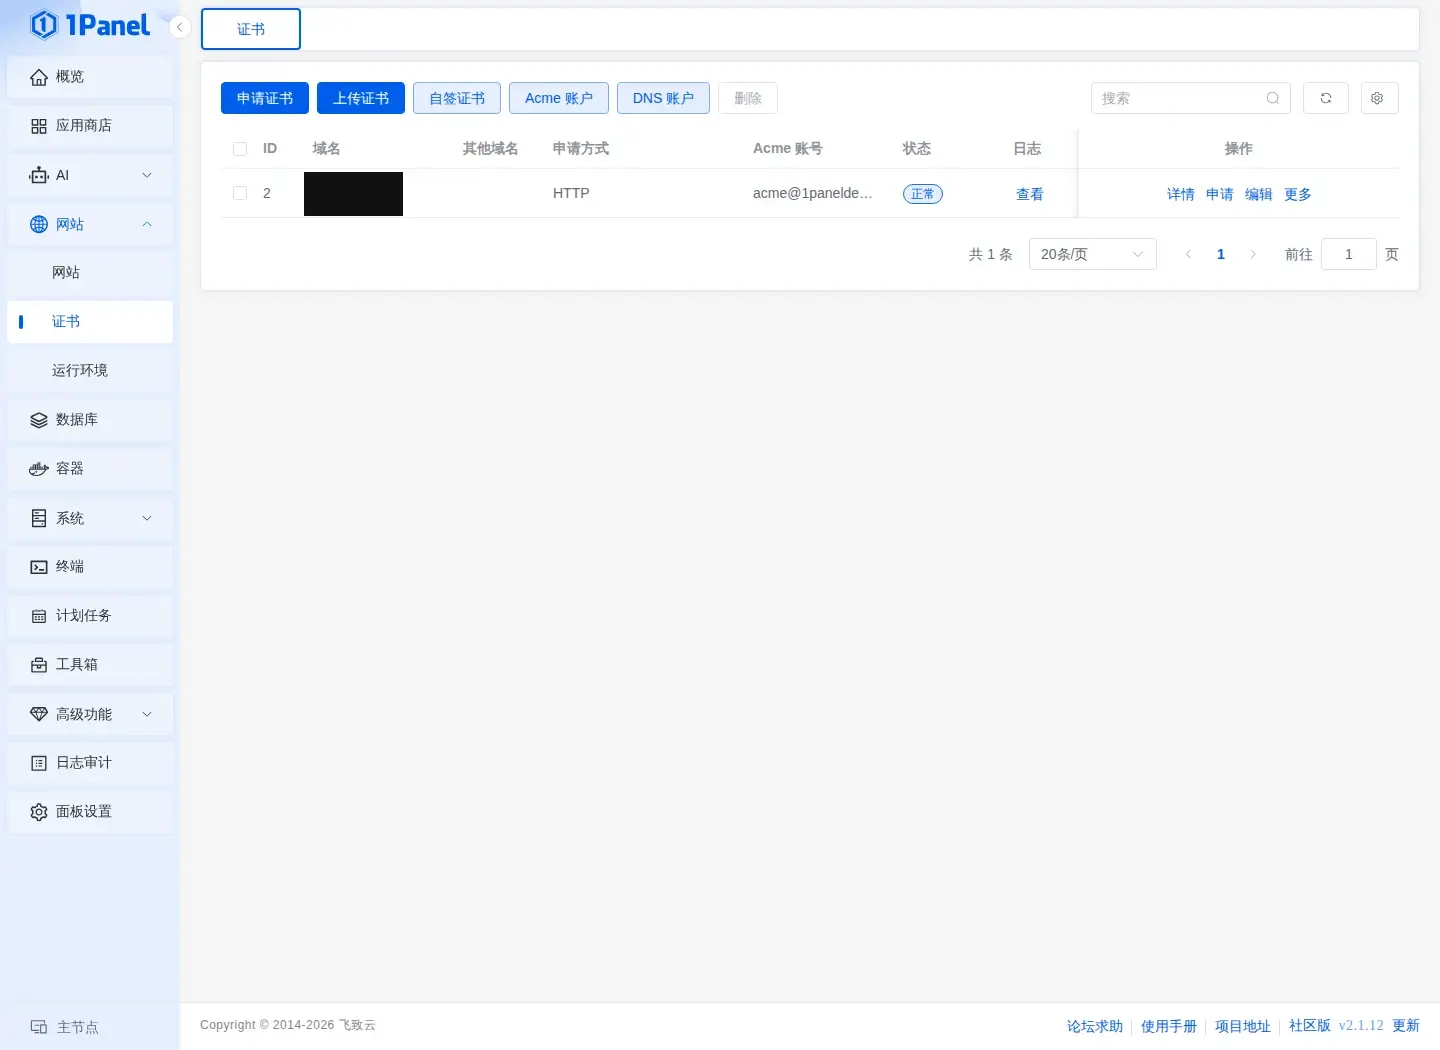Click the 上传证书 button

[x=361, y=98]
